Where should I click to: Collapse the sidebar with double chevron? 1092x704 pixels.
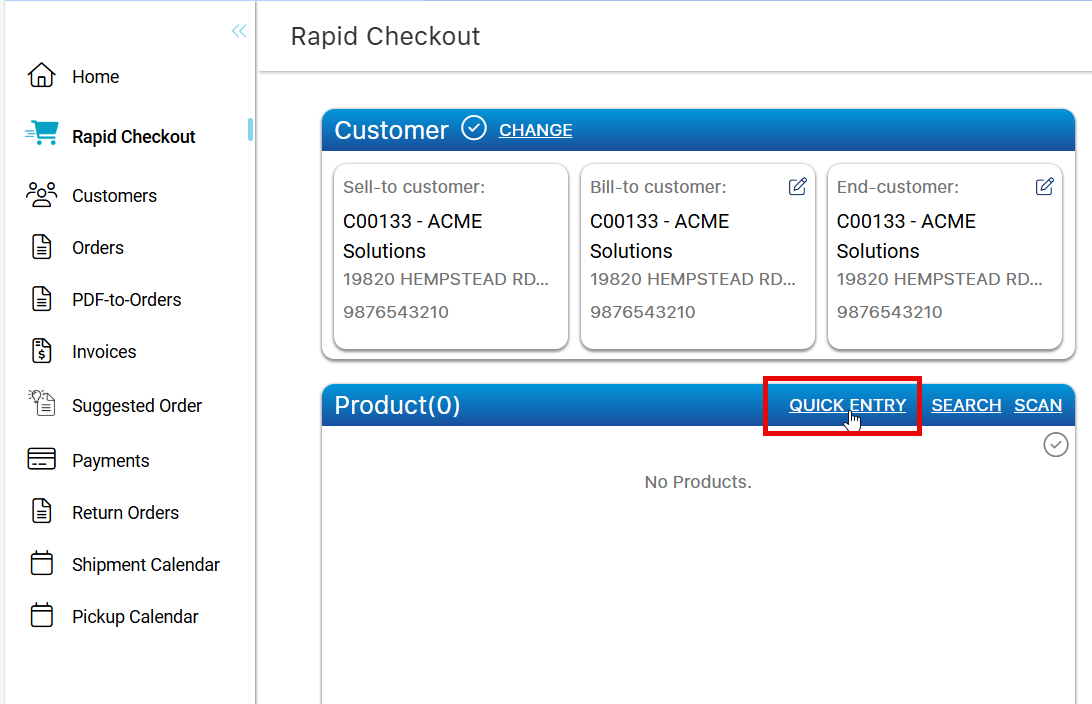(x=239, y=31)
